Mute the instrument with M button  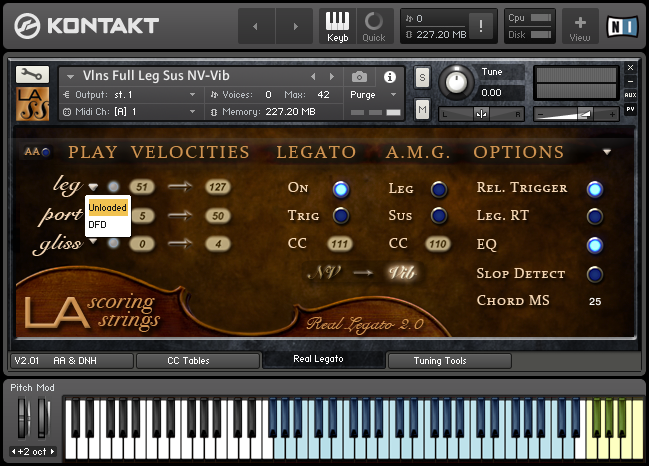click(x=422, y=109)
